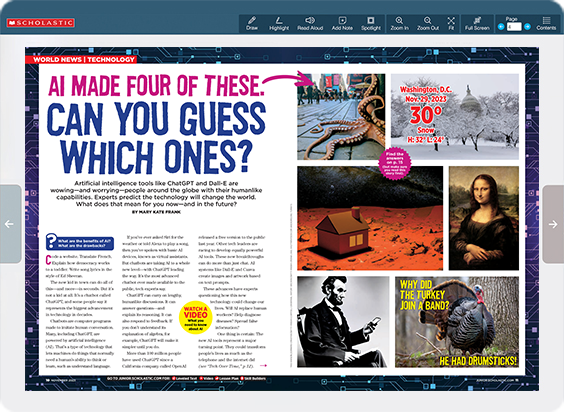Image resolution: width=564 pixels, height=412 pixels.
Task: Click the octopus in Times Square image
Action: point(341,117)
